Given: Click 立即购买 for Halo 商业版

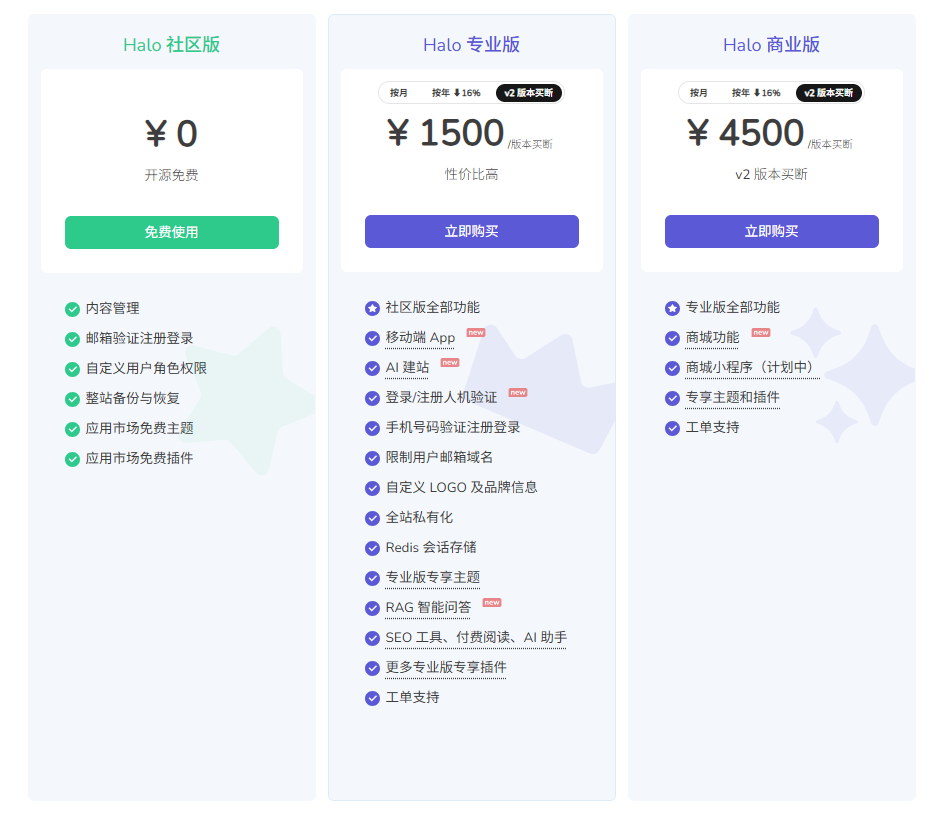Looking at the screenshot, I should (771, 232).
